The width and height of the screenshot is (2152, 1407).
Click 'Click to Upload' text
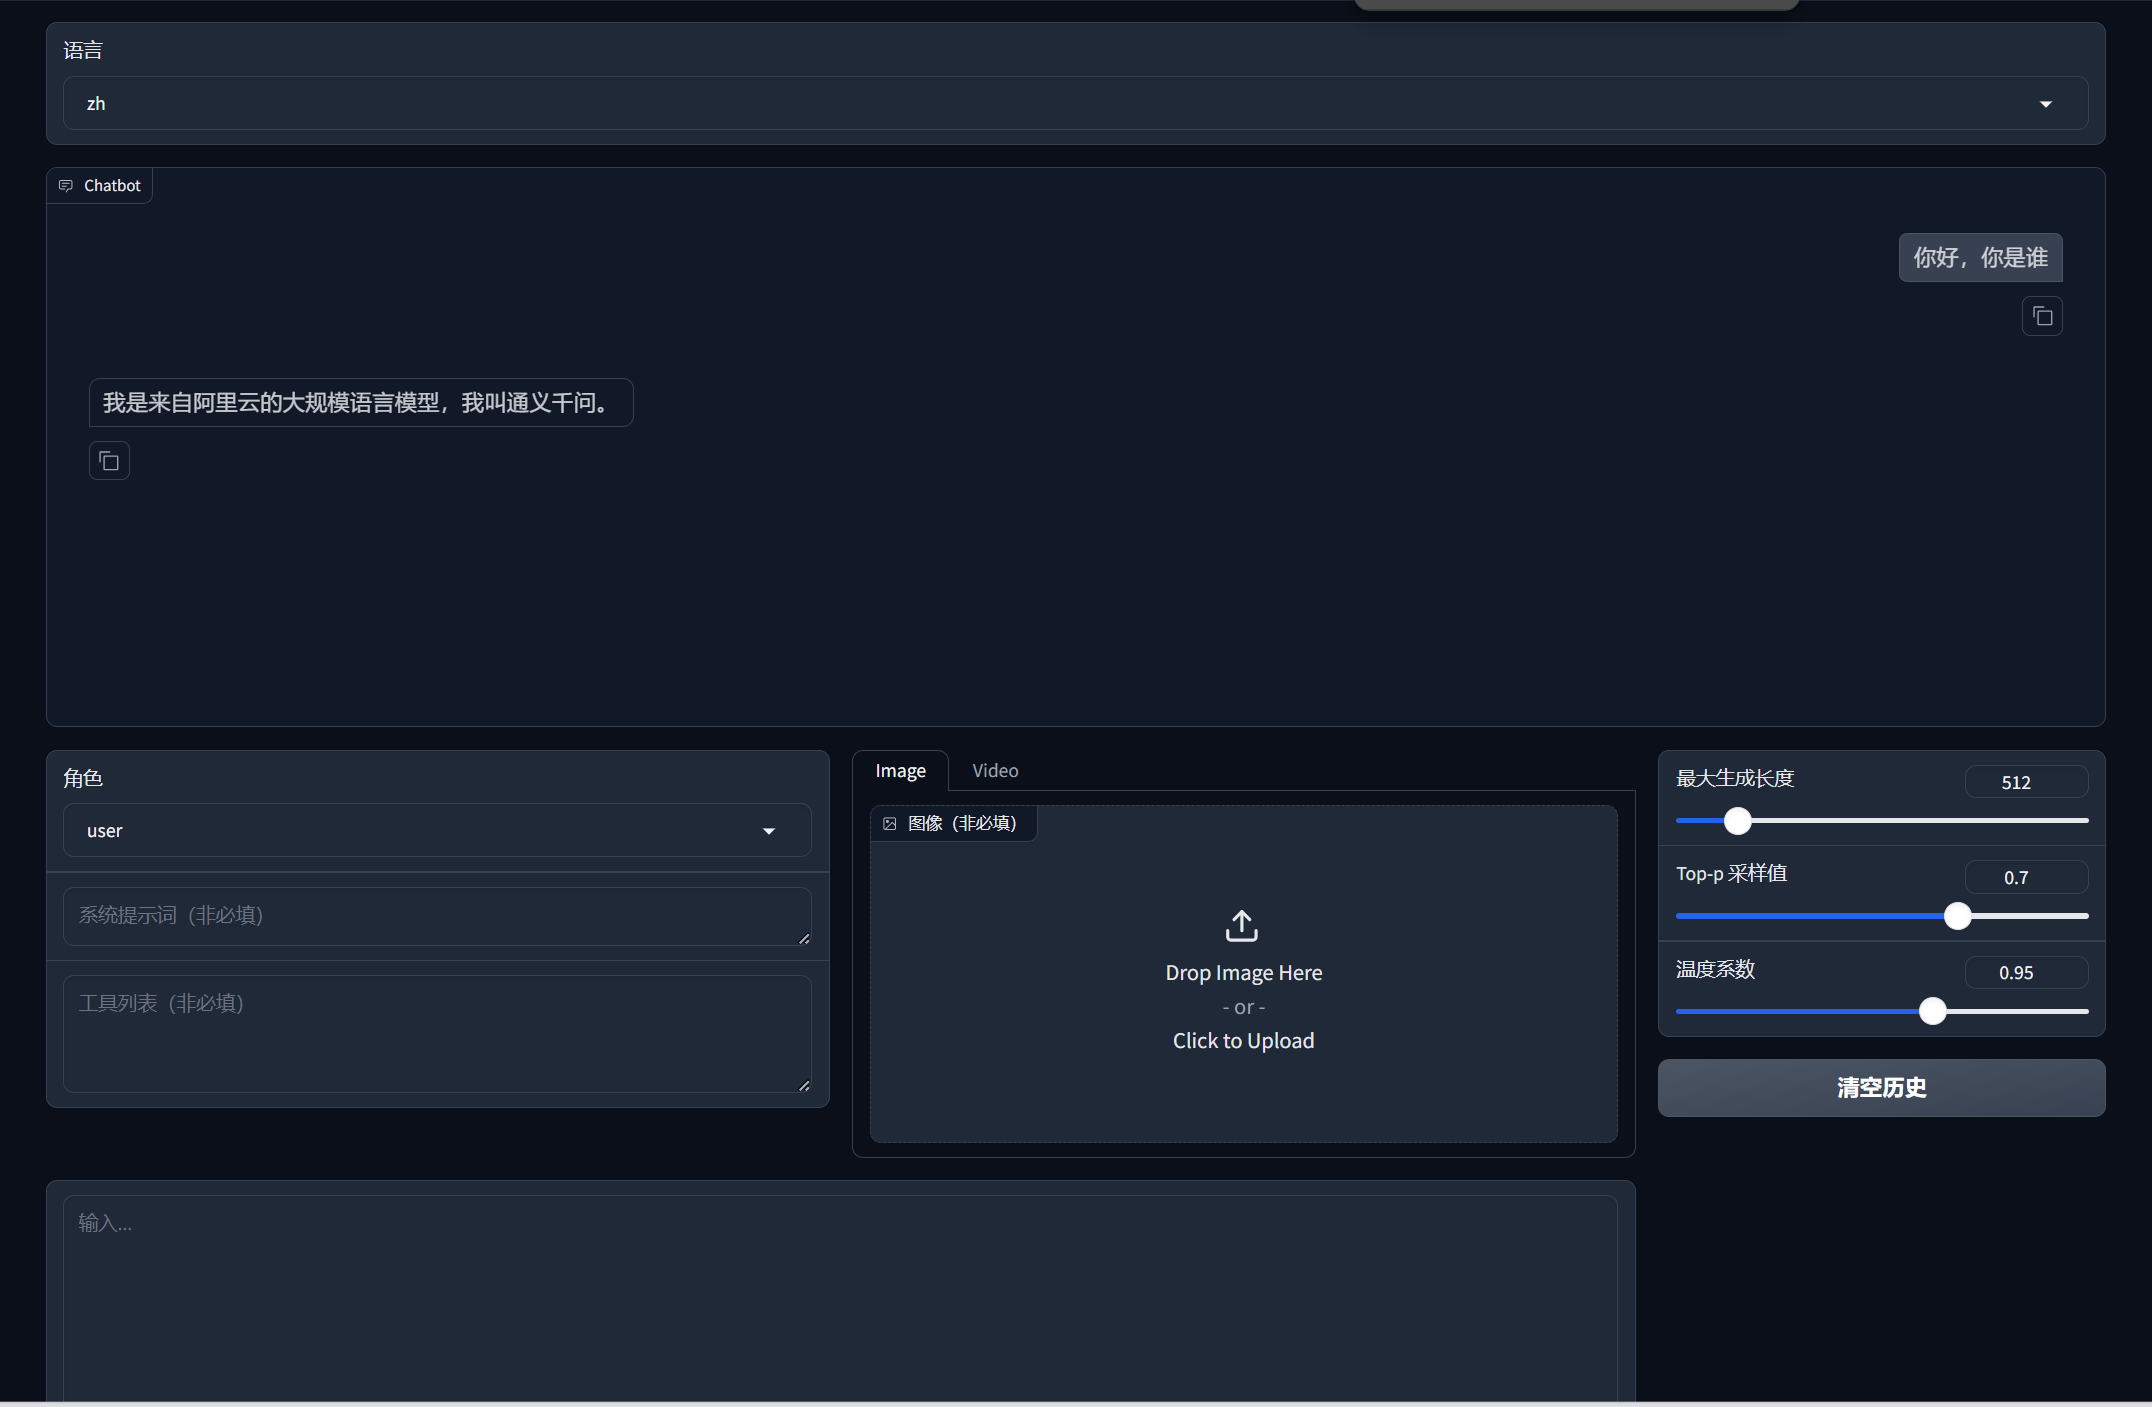(x=1243, y=1041)
